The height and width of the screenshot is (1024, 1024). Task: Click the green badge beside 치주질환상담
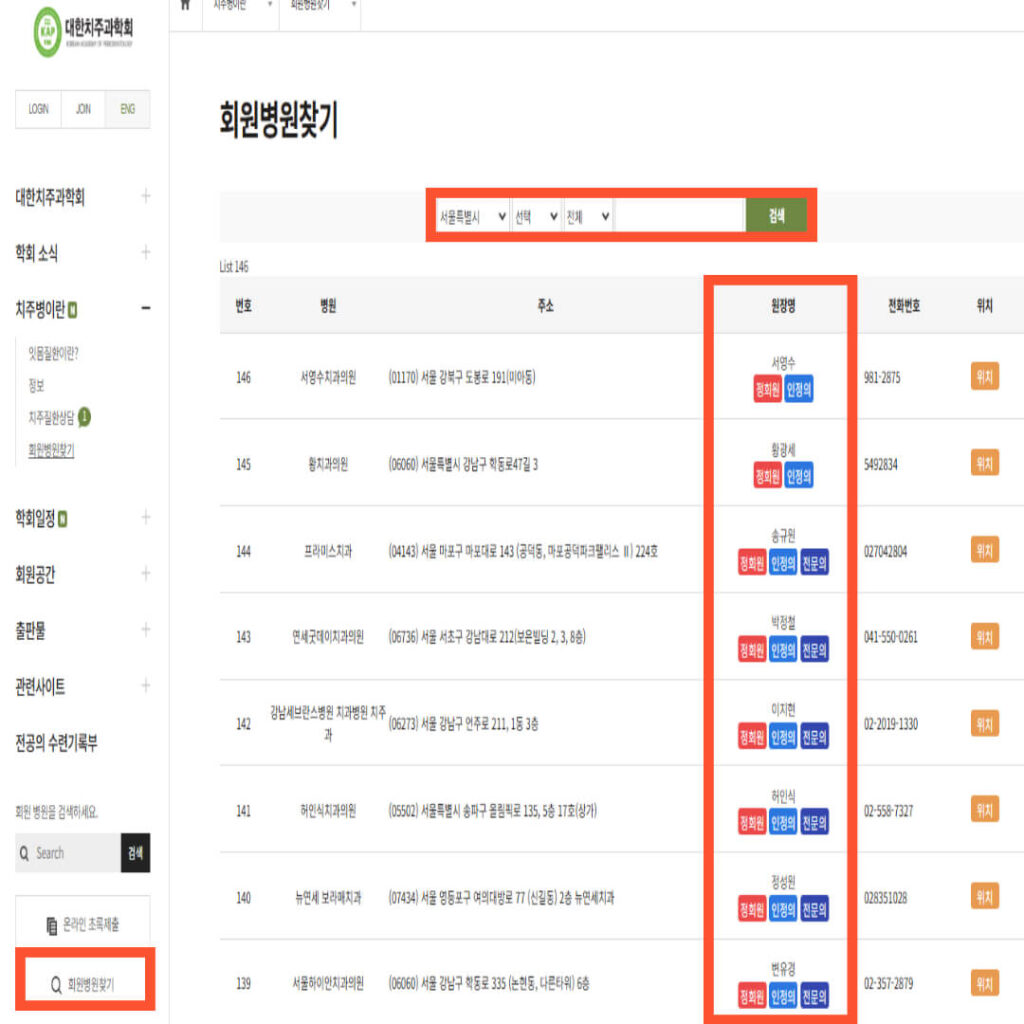[85, 418]
